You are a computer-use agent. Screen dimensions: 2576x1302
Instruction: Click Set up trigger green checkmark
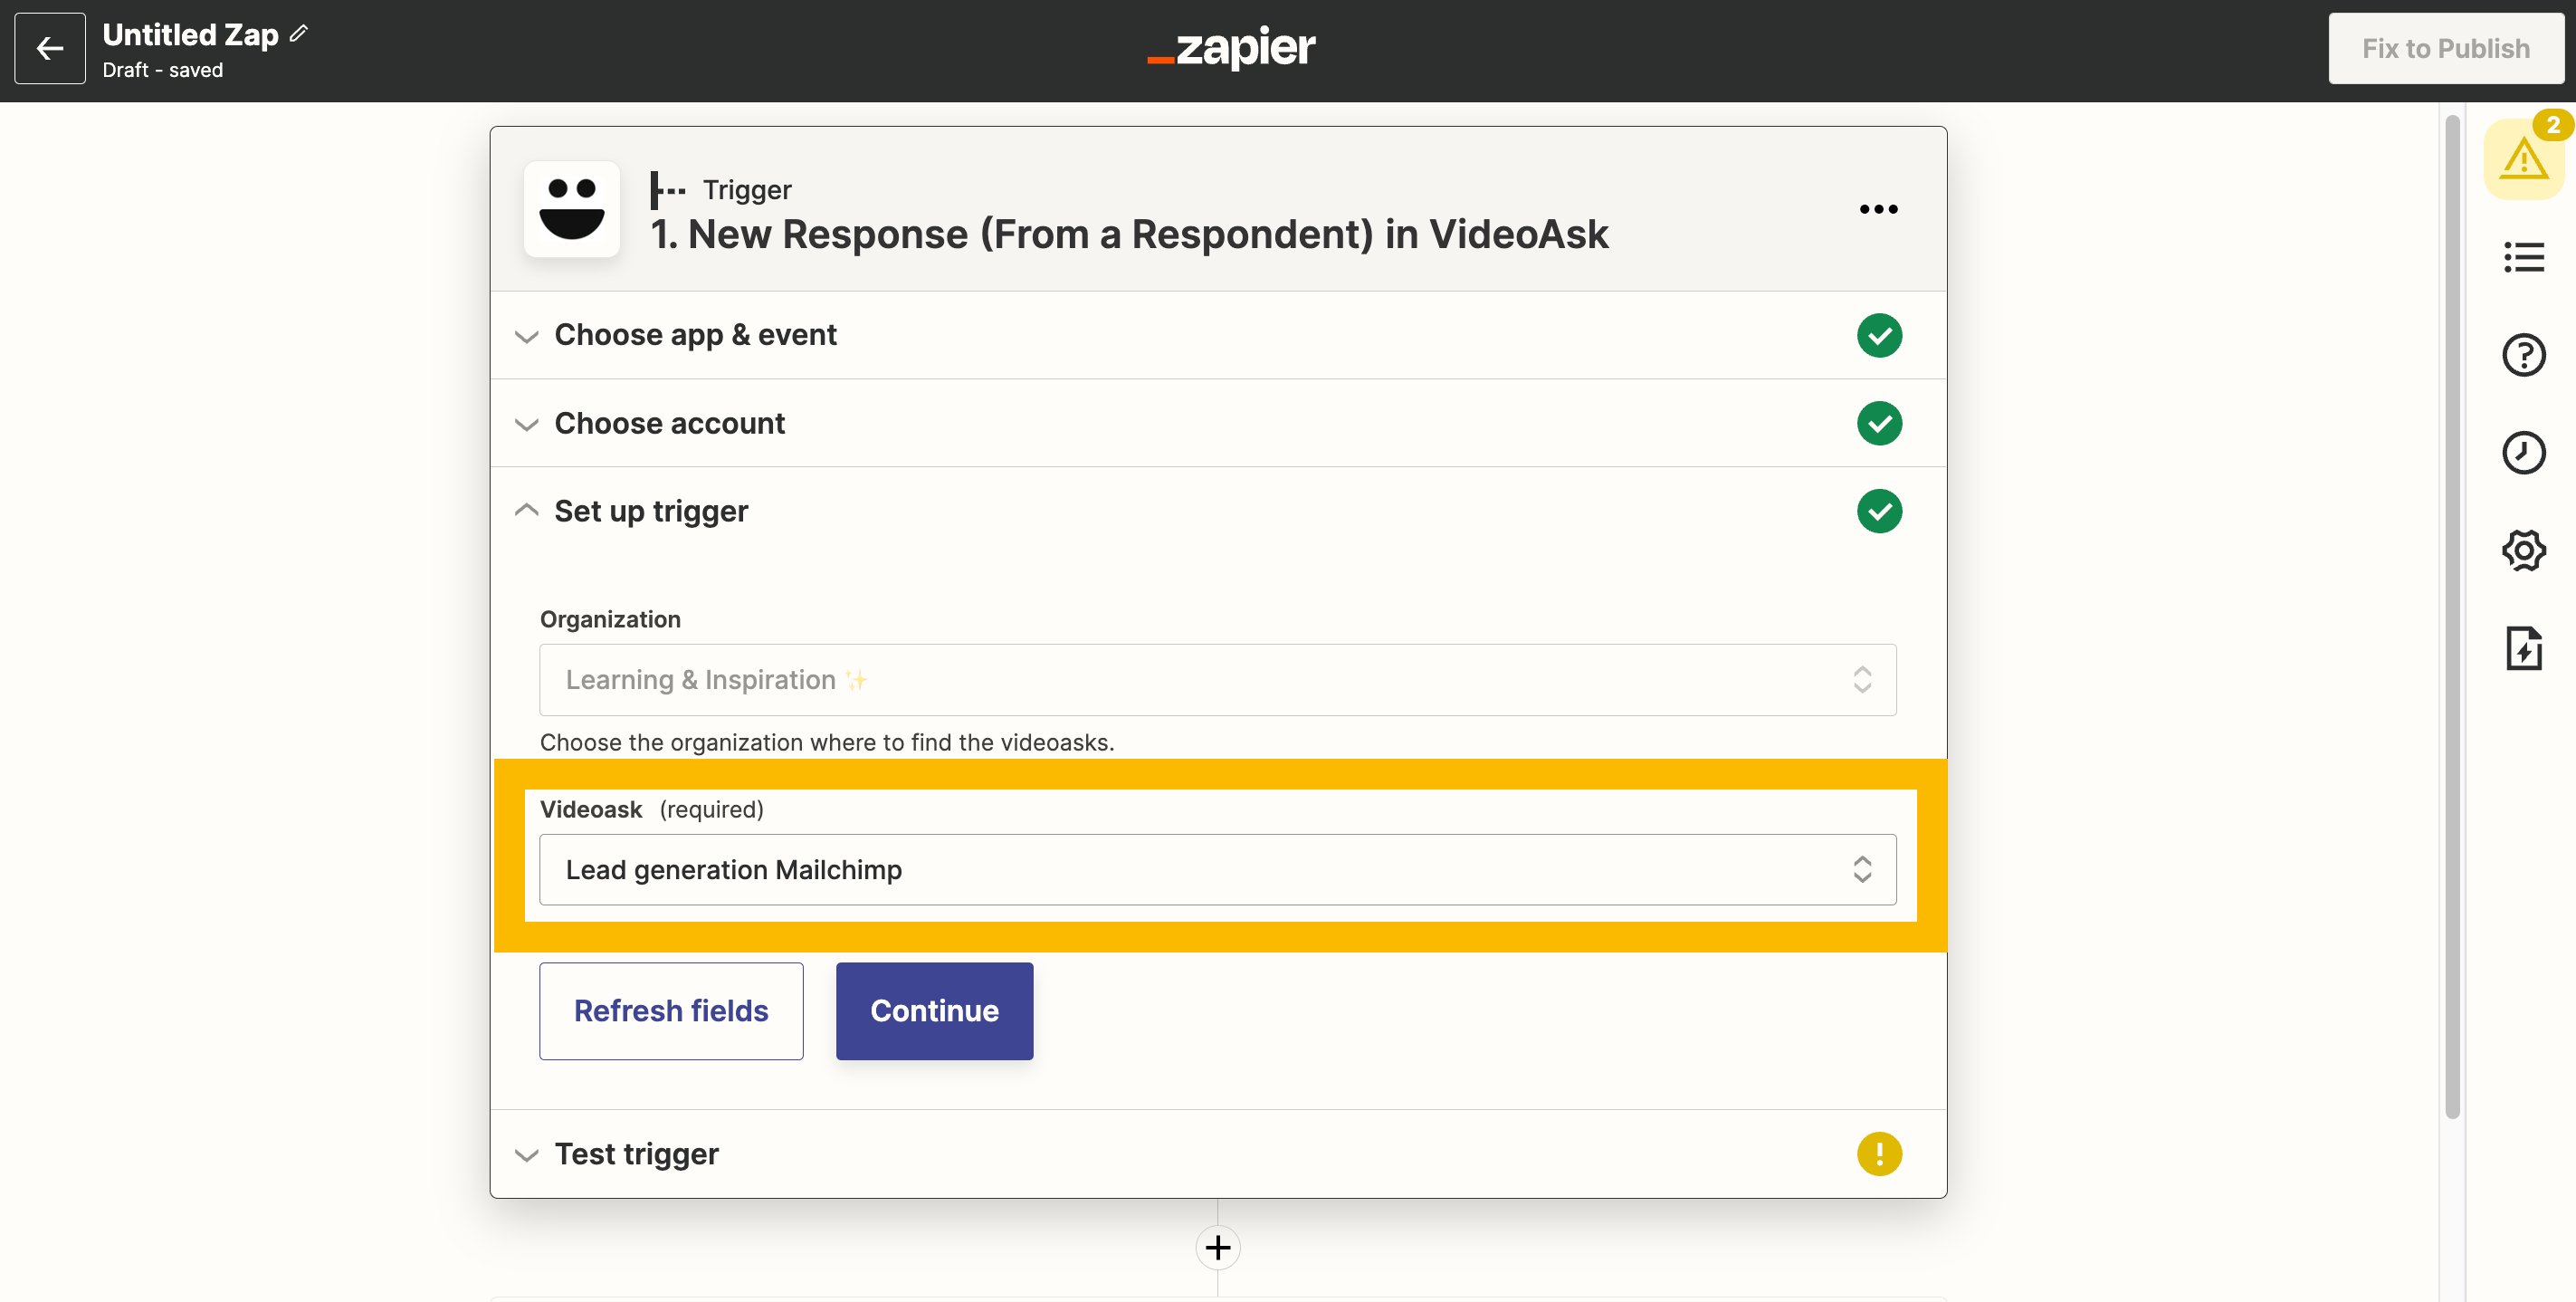pos(1879,511)
